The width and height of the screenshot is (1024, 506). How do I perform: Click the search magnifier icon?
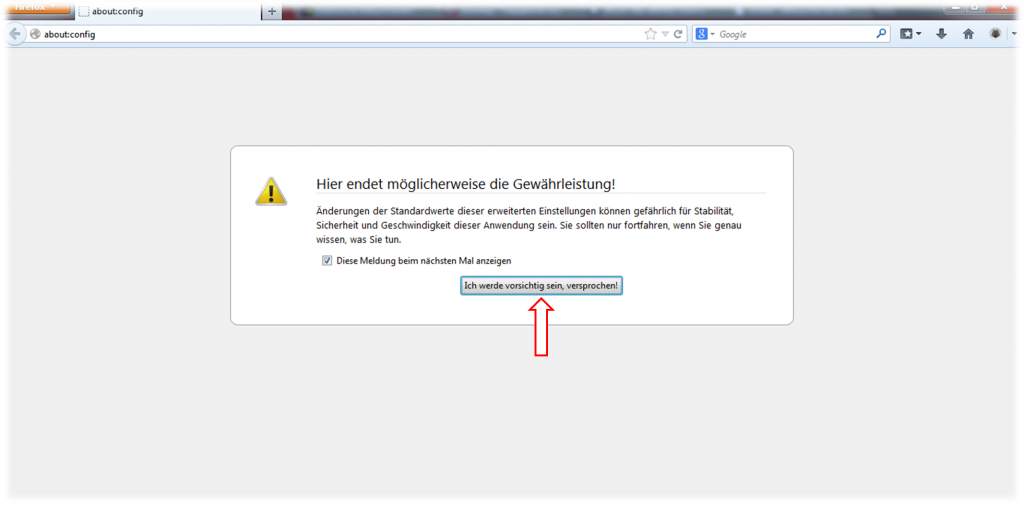tap(881, 34)
